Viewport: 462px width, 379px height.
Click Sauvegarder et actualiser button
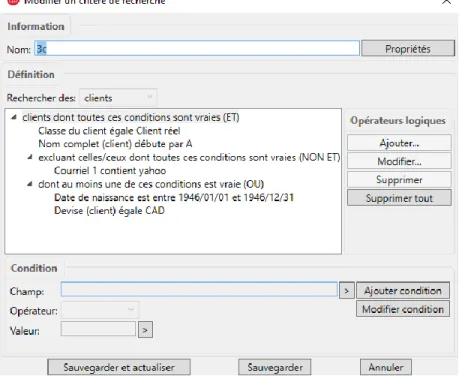coord(119,367)
